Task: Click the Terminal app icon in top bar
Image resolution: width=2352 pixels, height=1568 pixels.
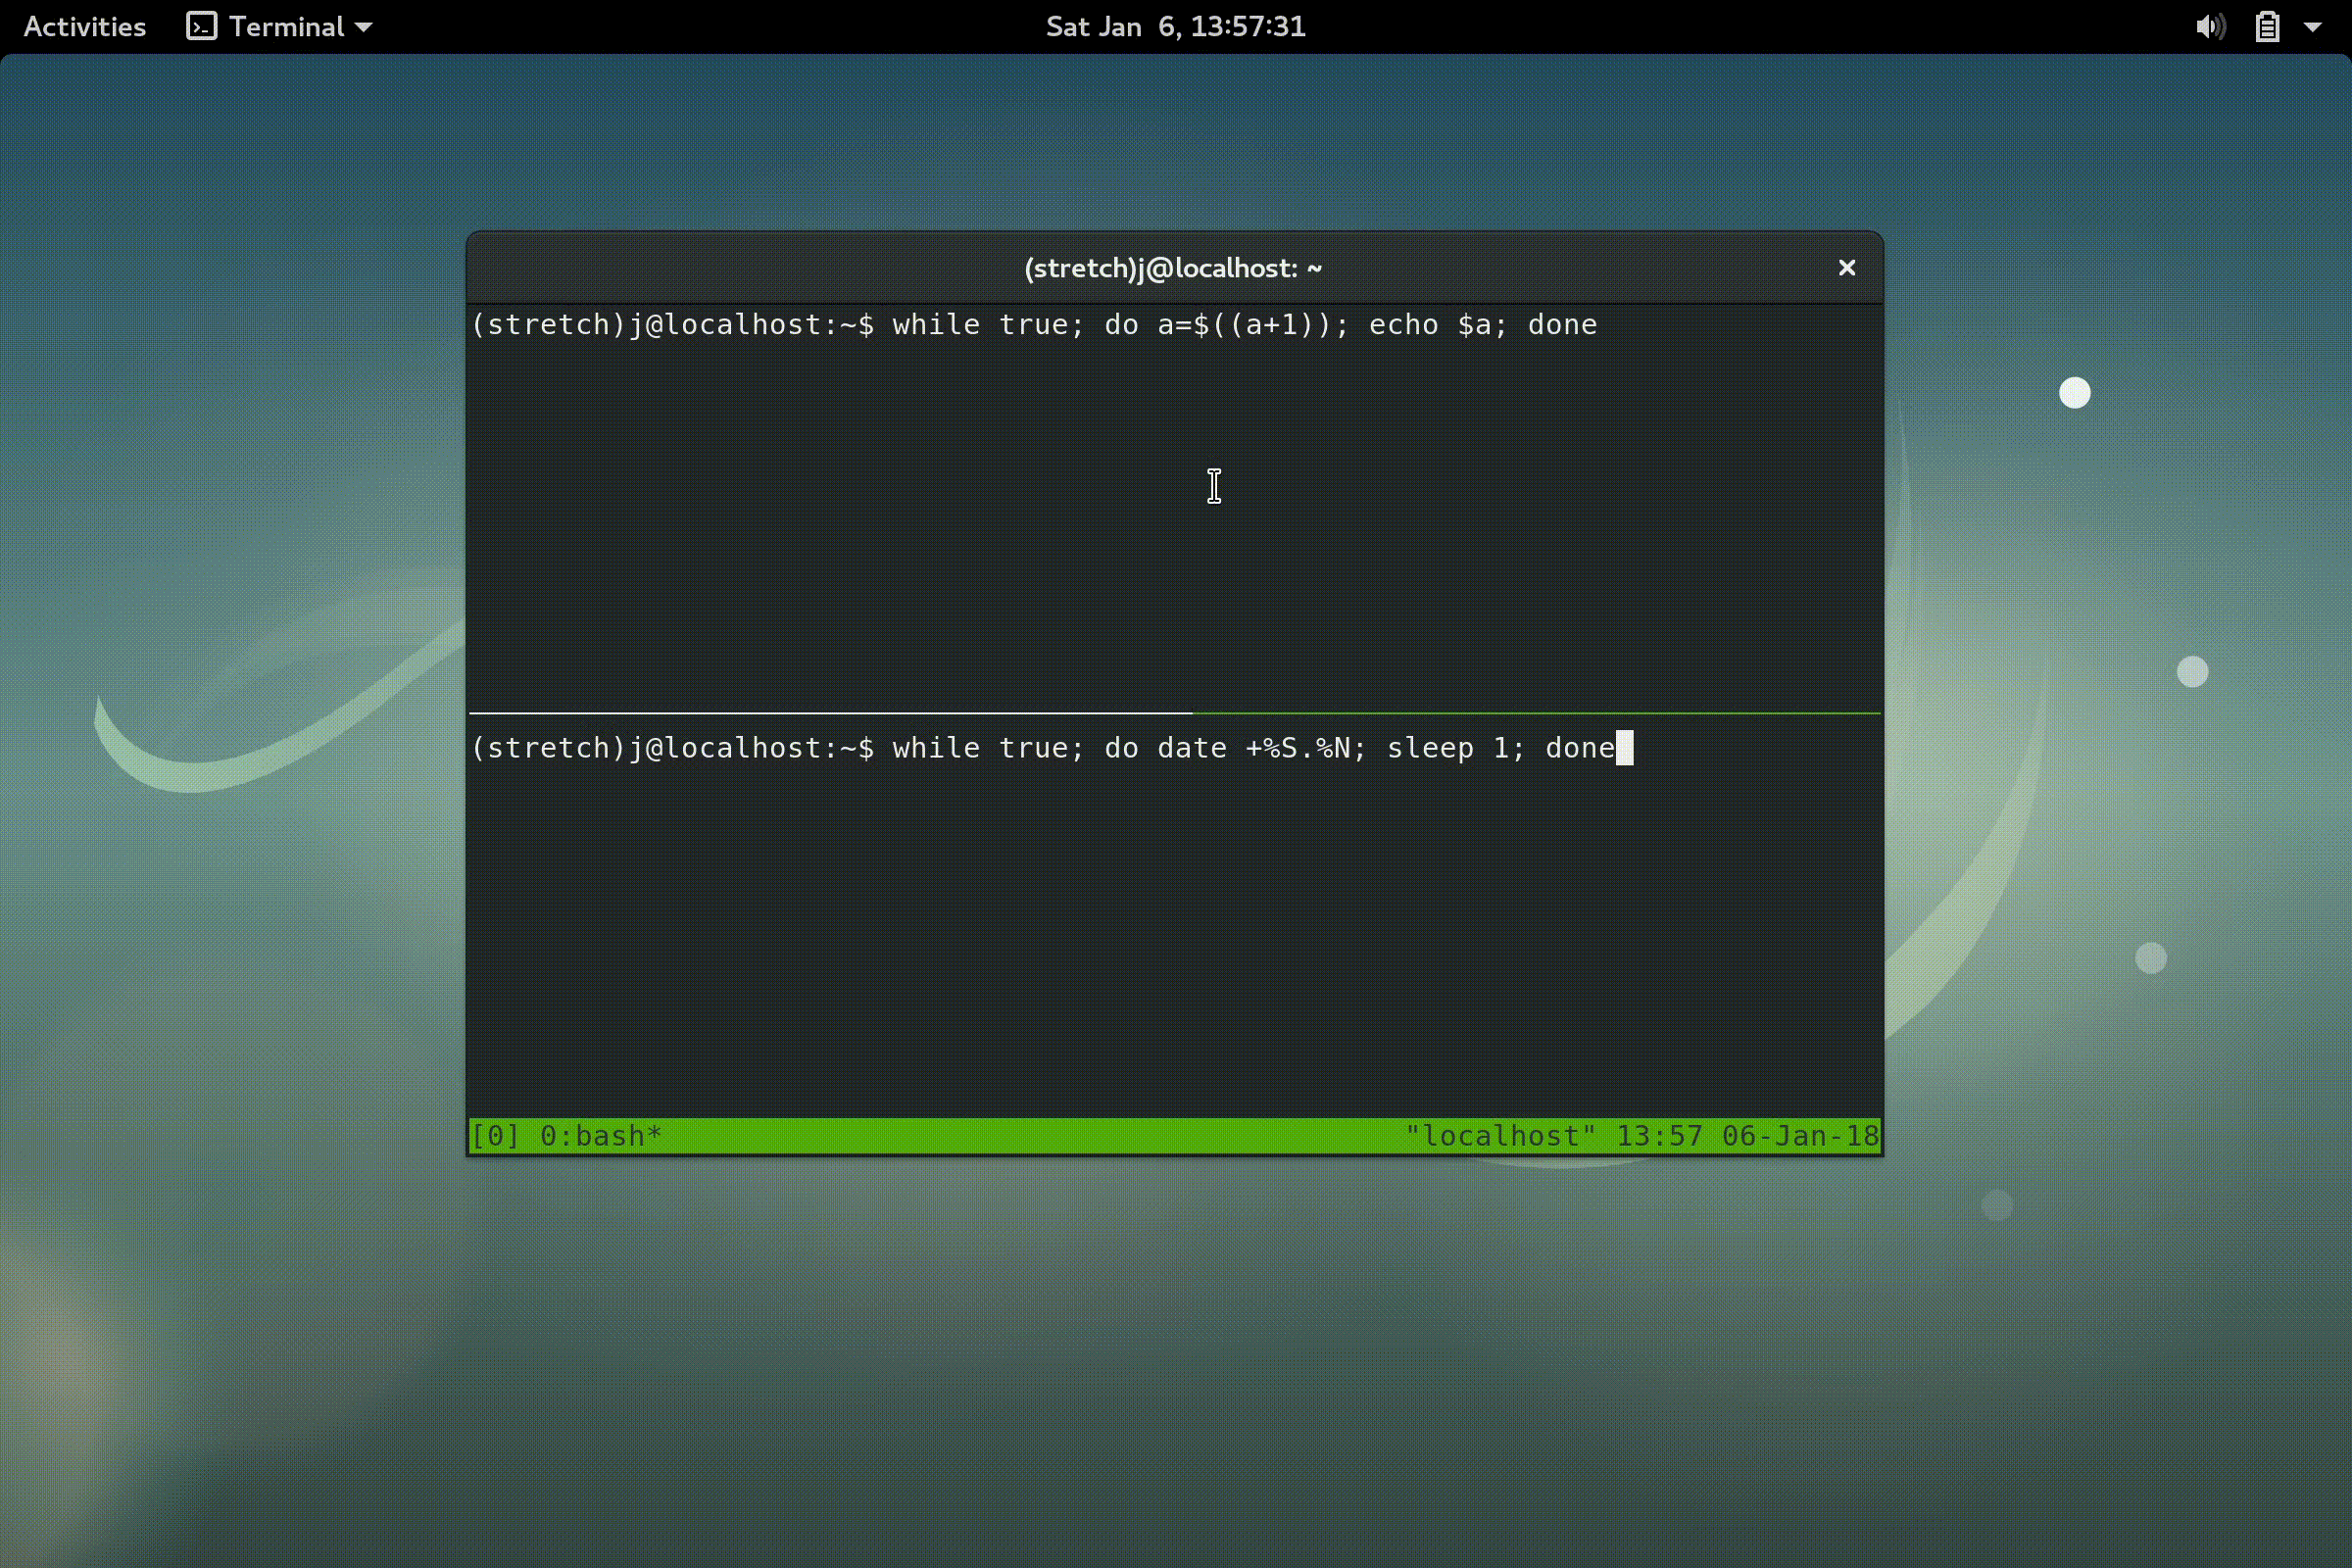Action: click(x=201, y=26)
